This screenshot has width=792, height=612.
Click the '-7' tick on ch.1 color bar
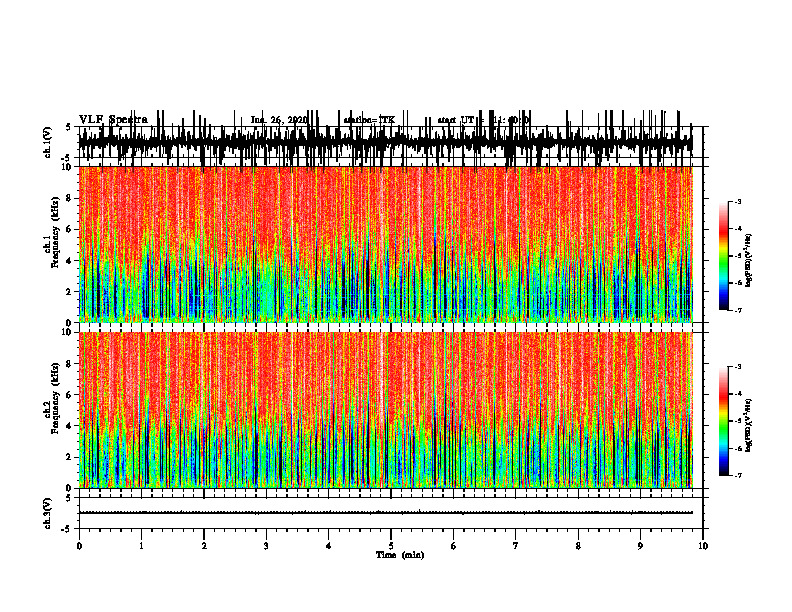tap(738, 310)
